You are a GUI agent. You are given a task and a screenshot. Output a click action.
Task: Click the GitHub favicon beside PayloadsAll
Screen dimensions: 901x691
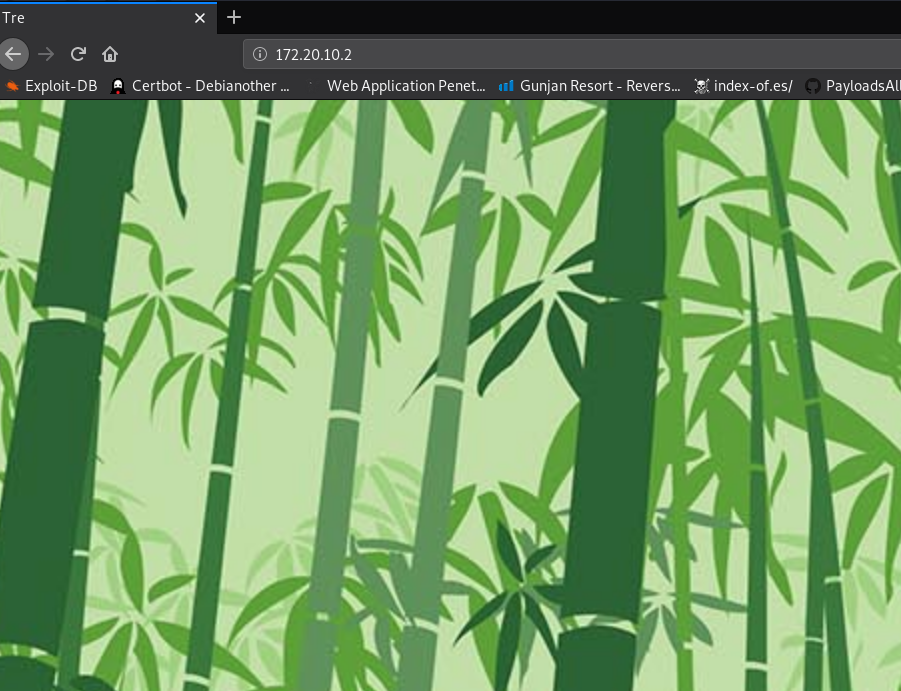[x=813, y=86]
